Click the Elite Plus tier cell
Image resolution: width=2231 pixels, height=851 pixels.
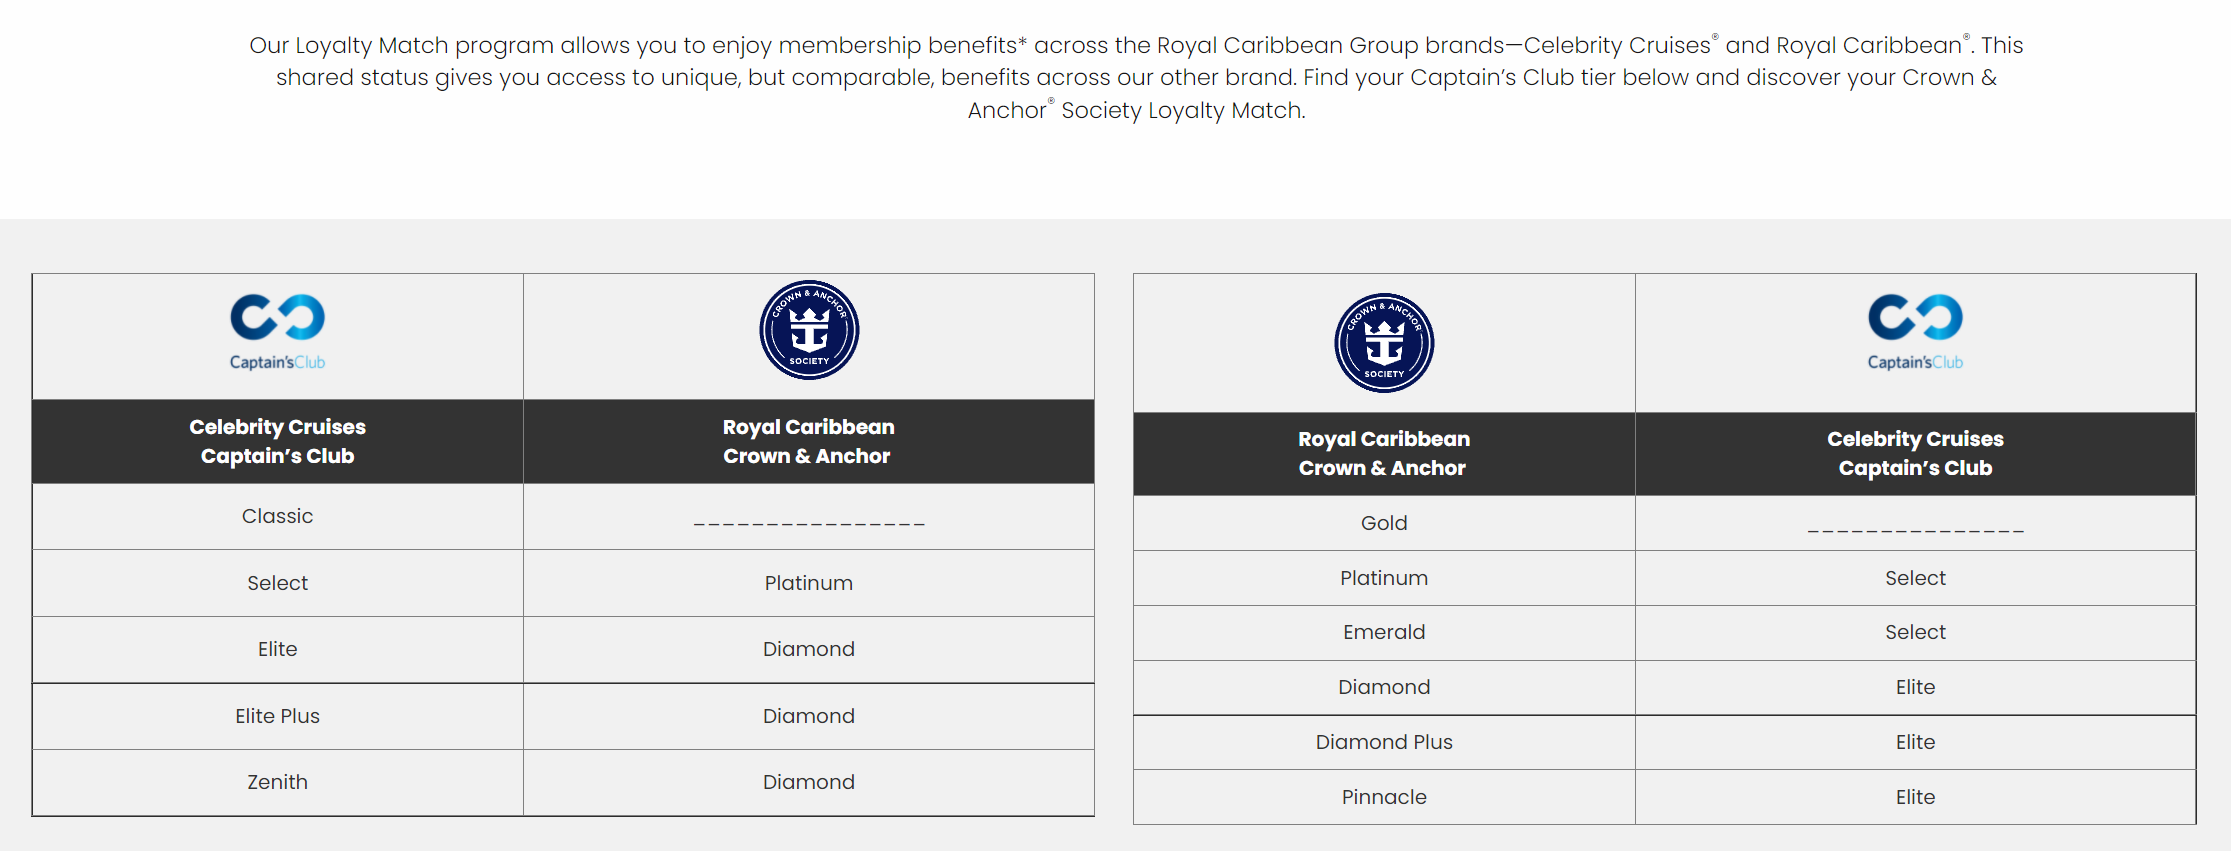pos(278,716)
